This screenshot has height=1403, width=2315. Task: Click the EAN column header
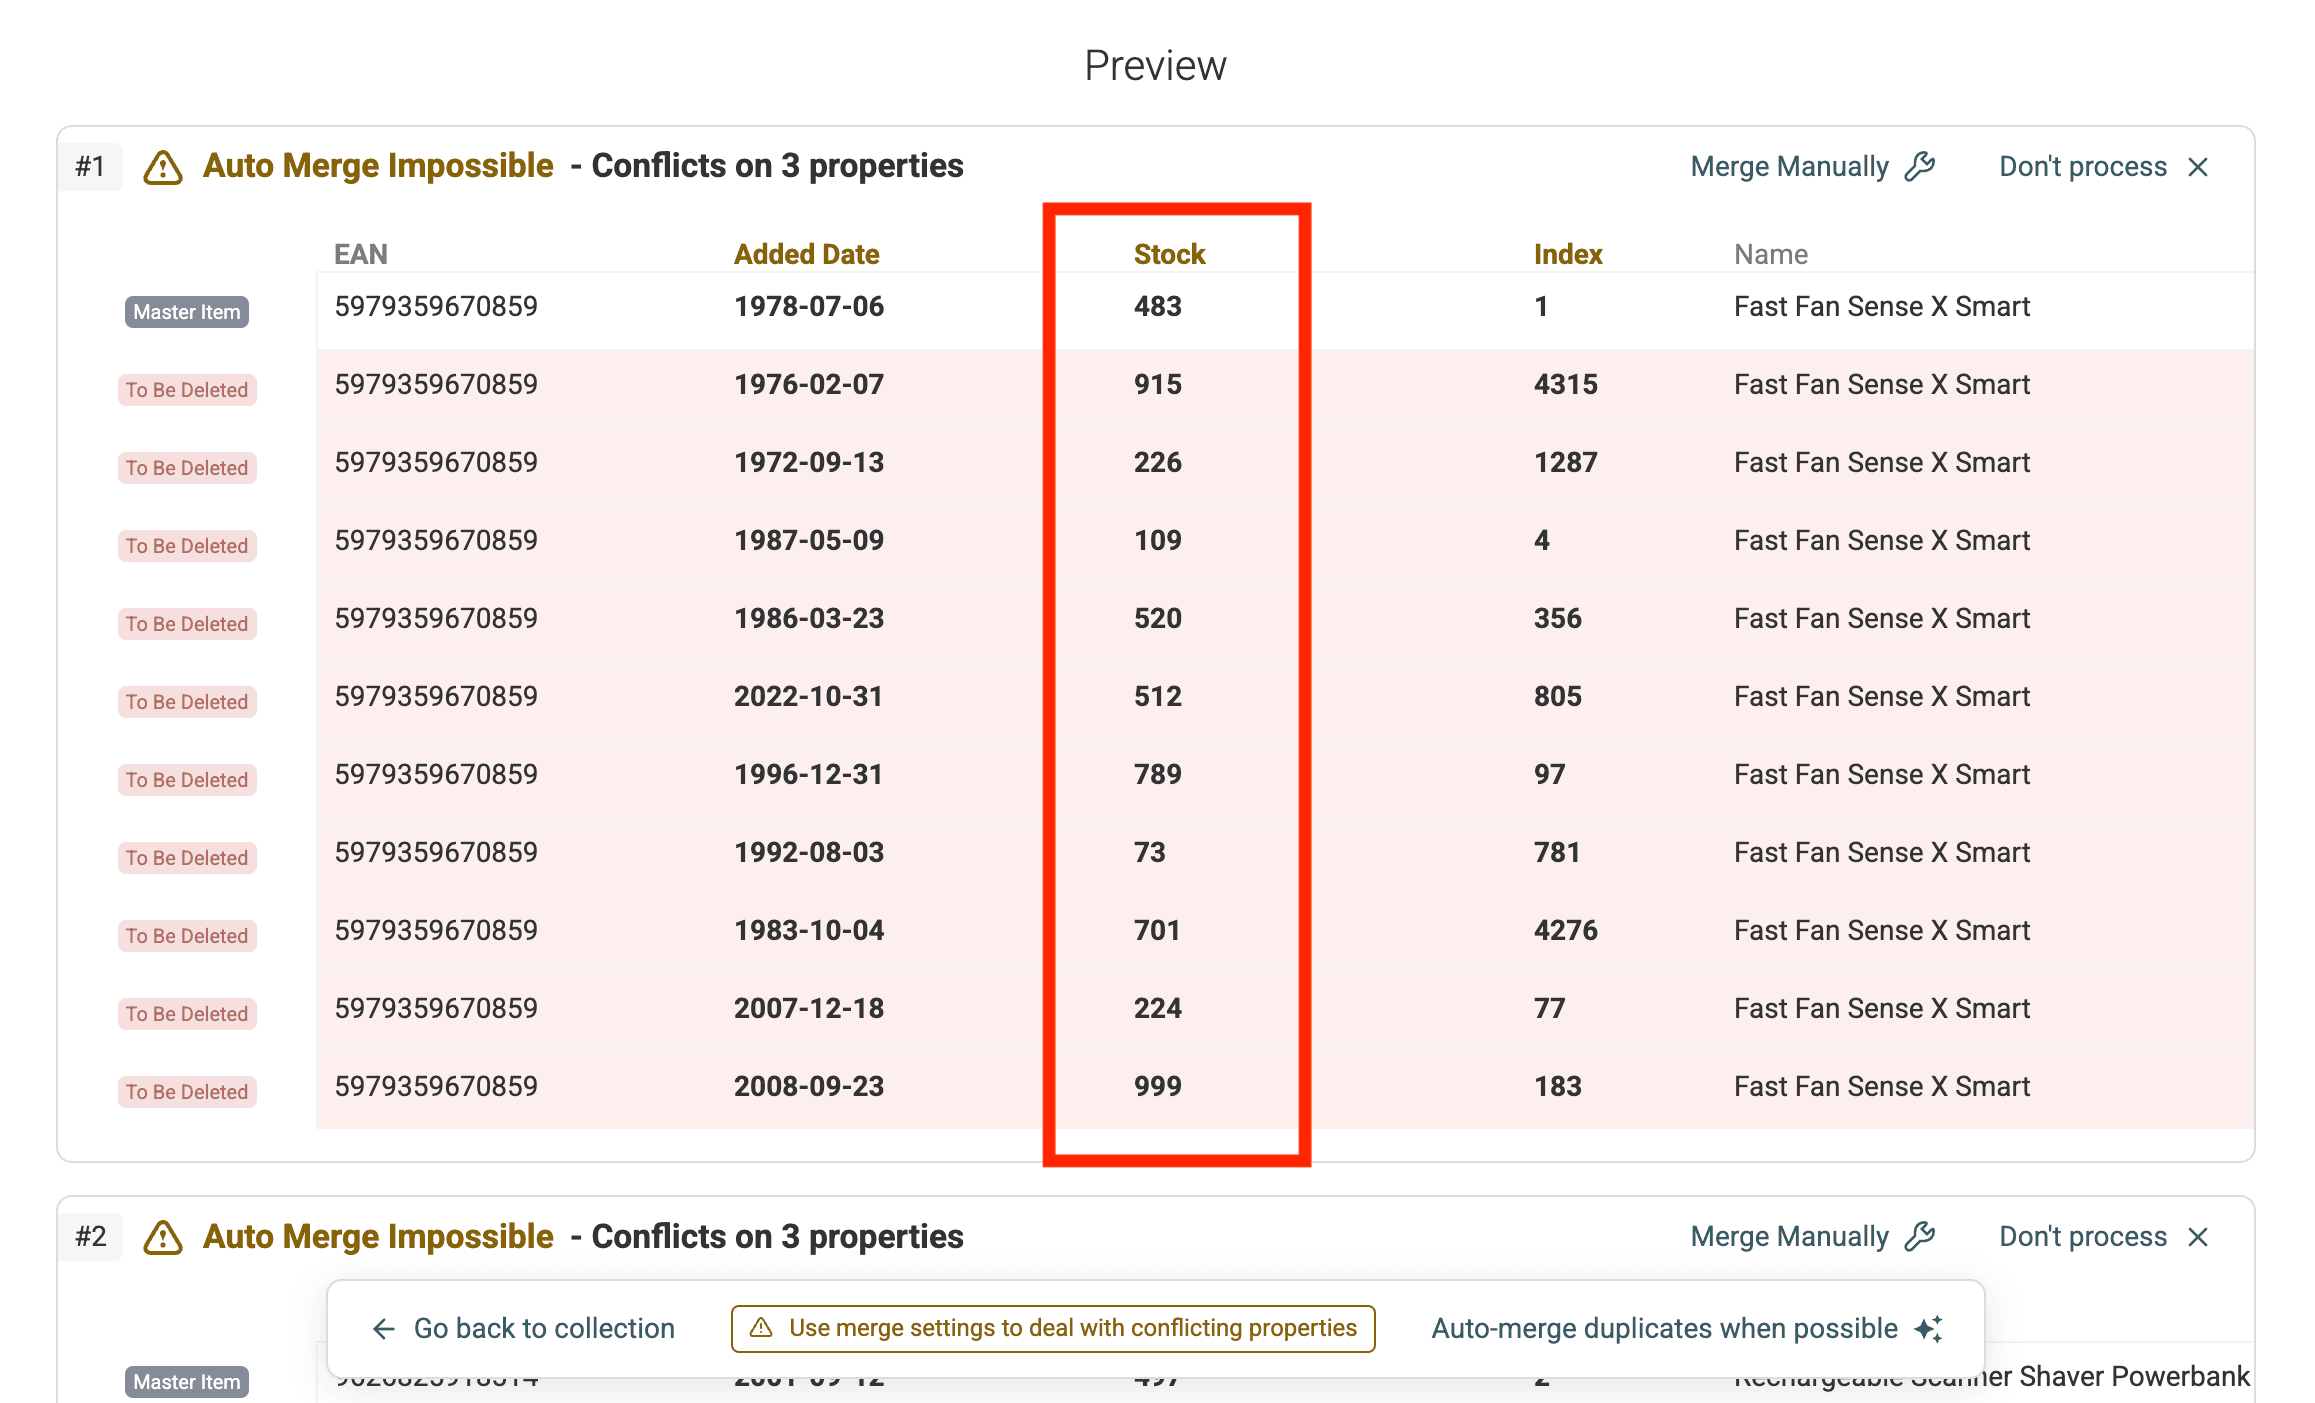click(x=360, y=254)
